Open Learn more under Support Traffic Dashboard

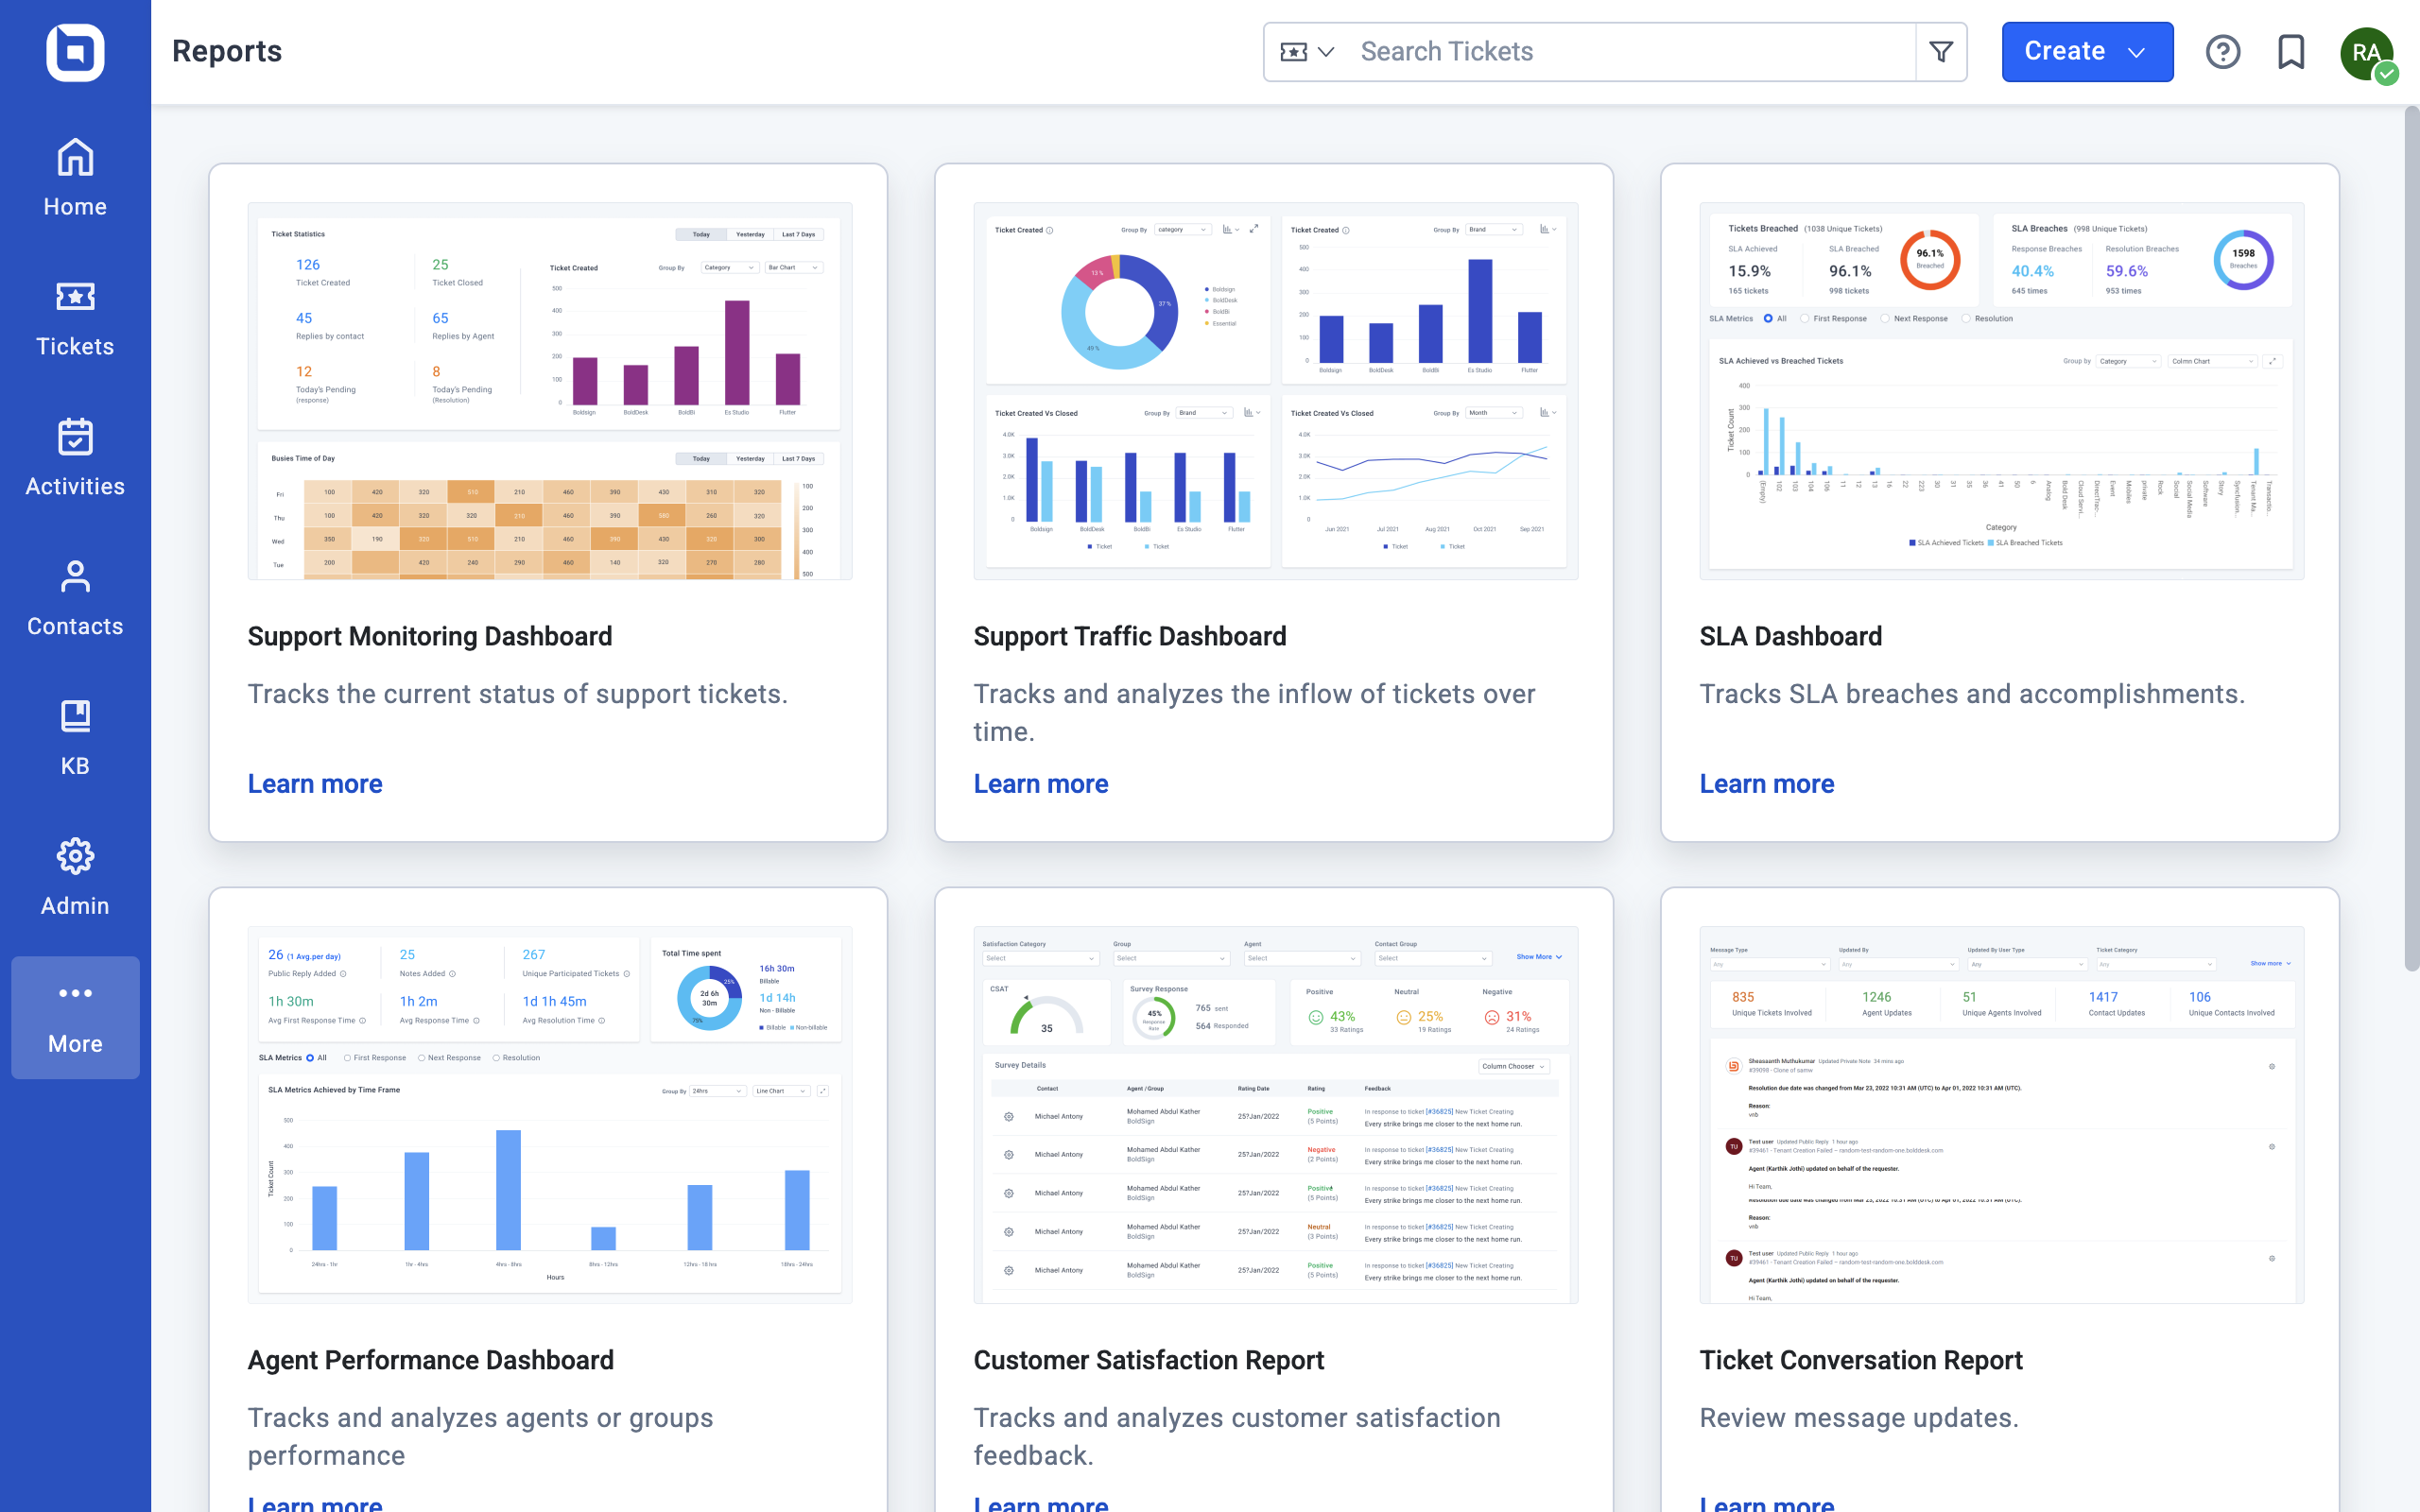(x=1041, y=784)
